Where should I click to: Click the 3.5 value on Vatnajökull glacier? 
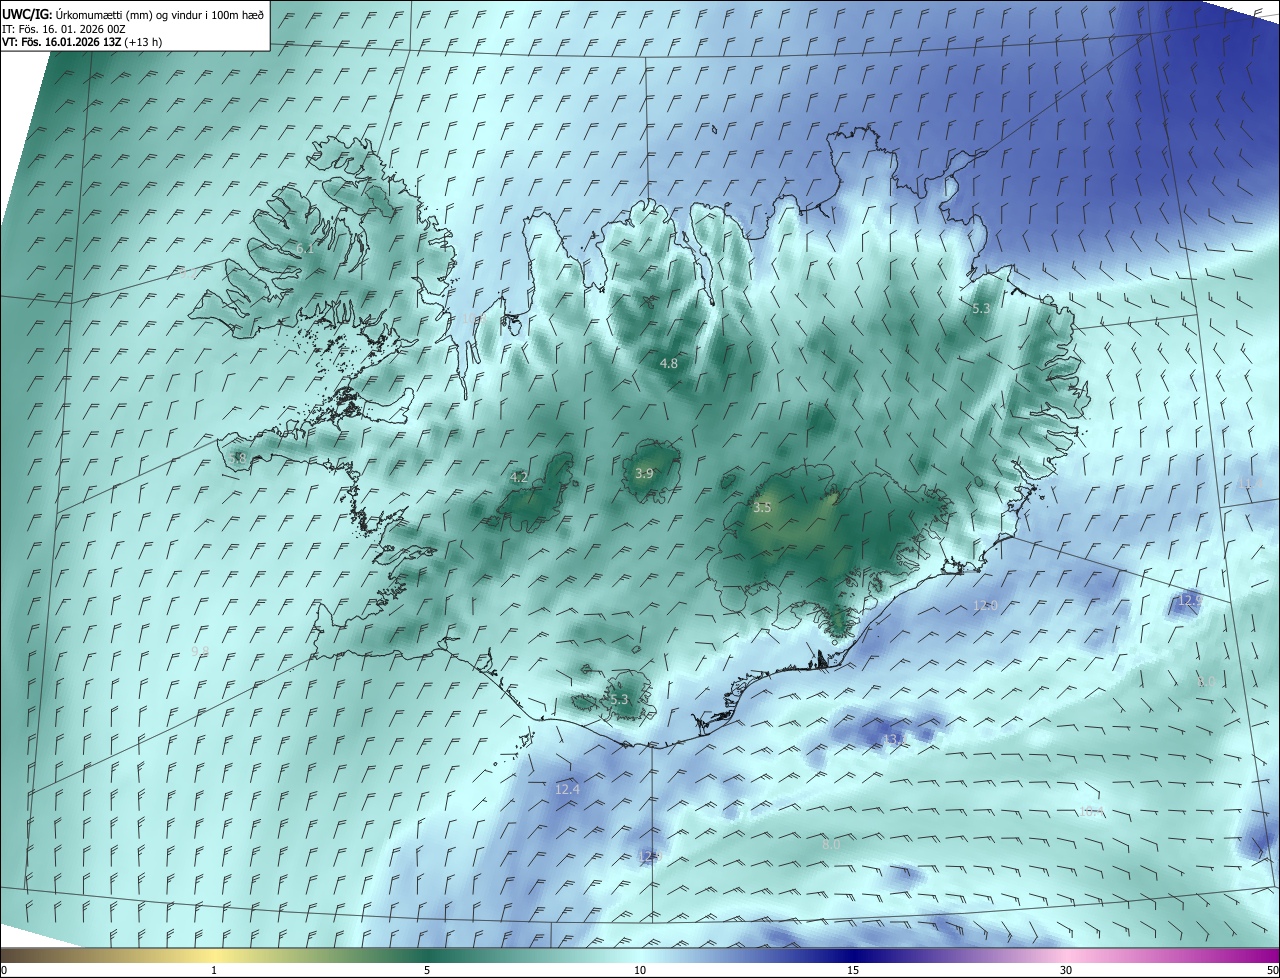coord(762,508)
